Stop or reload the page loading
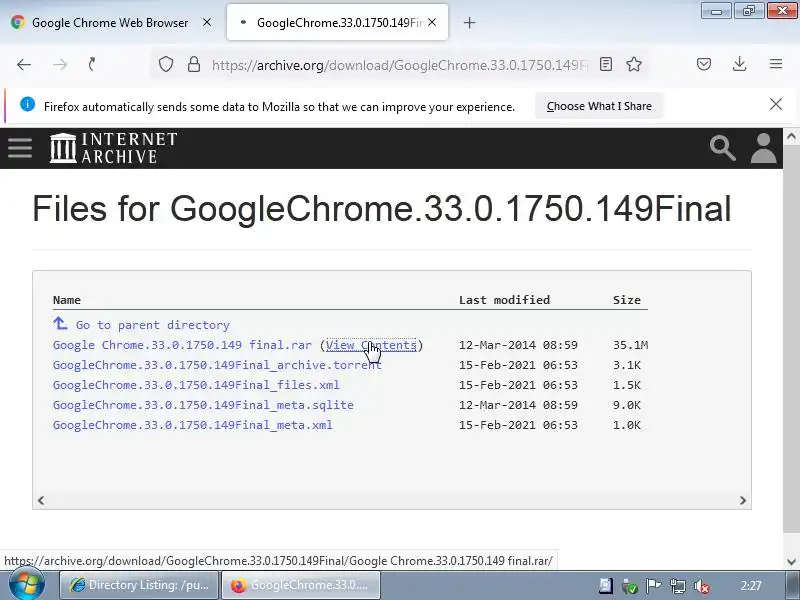 pos(92,64)
